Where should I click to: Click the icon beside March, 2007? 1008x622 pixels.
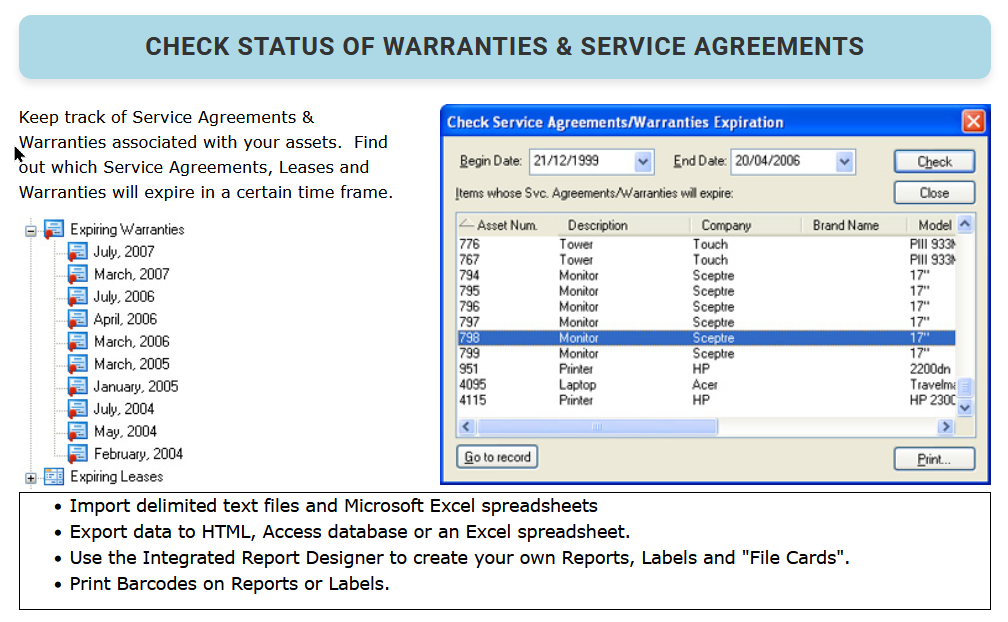(77, 274)
